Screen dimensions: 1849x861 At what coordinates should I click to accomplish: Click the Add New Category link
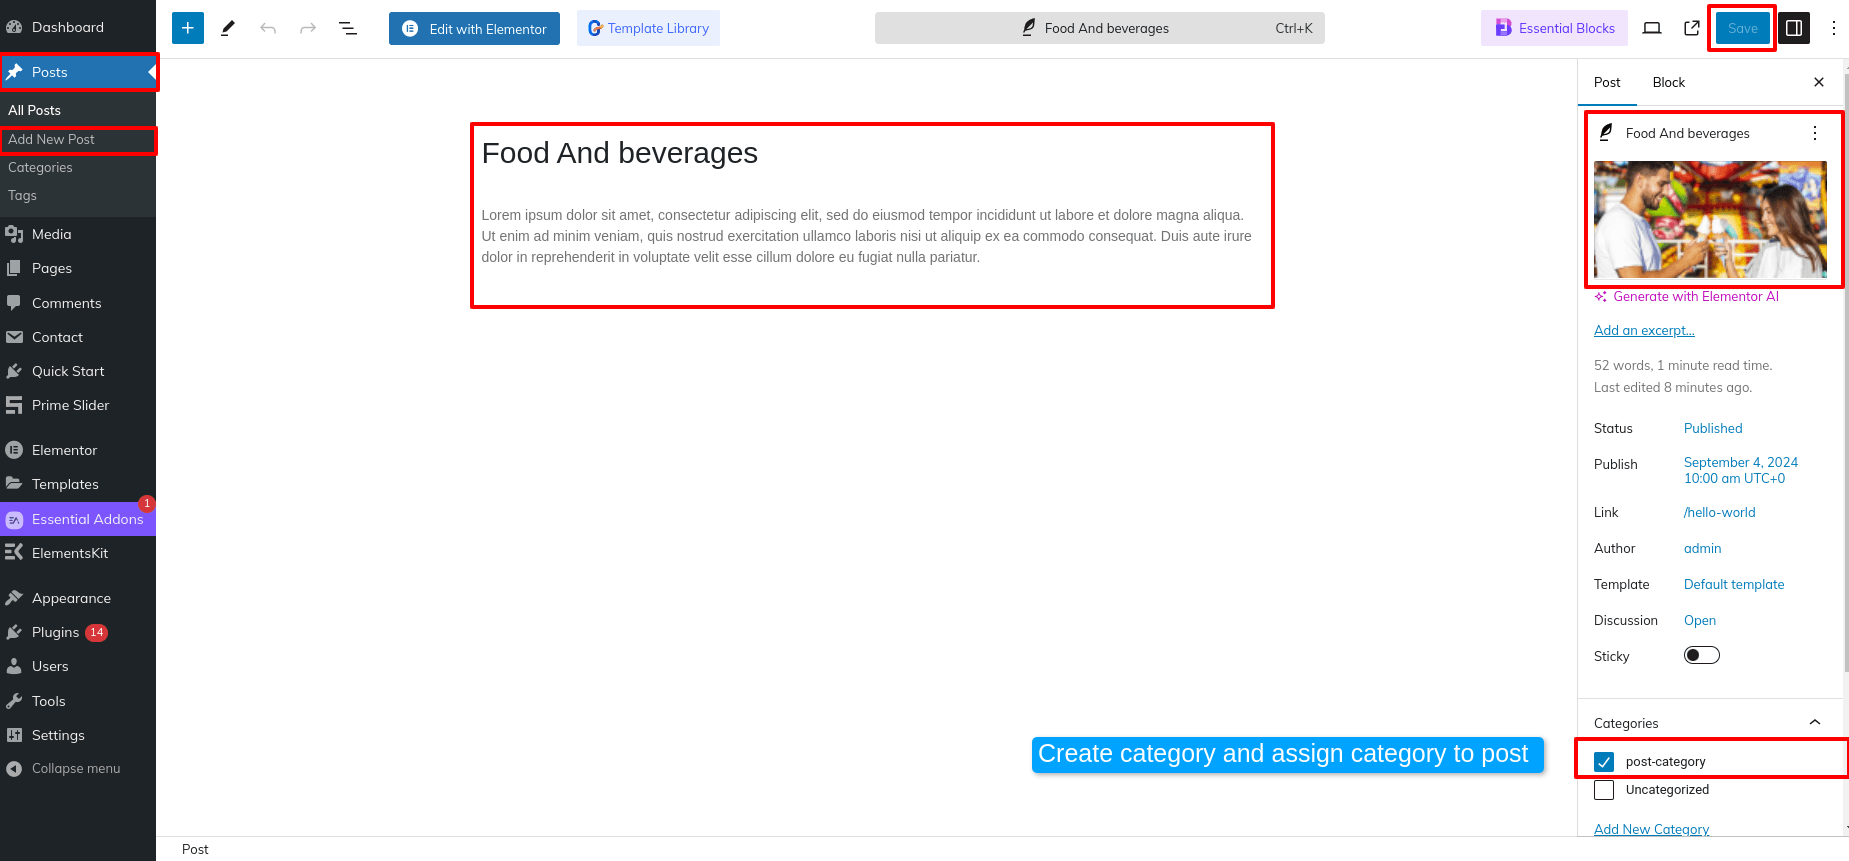pos(1651,829)
